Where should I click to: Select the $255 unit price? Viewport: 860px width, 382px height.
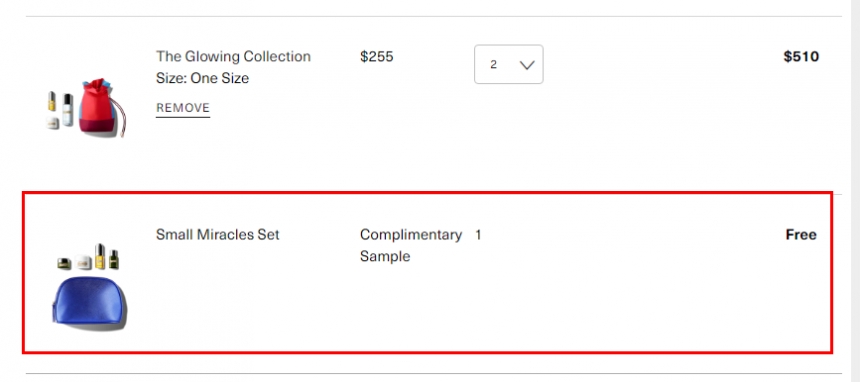click(x=377, y=57)
